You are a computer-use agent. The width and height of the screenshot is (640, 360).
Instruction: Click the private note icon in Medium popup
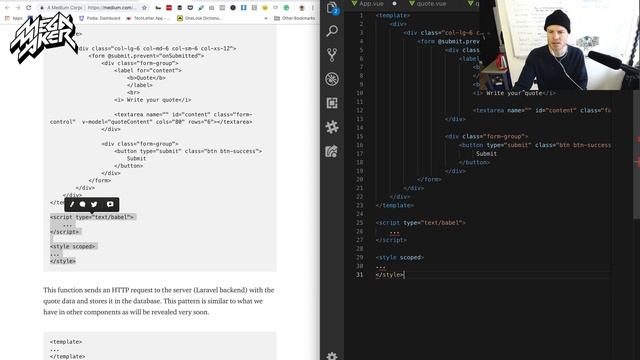(110, 204)
